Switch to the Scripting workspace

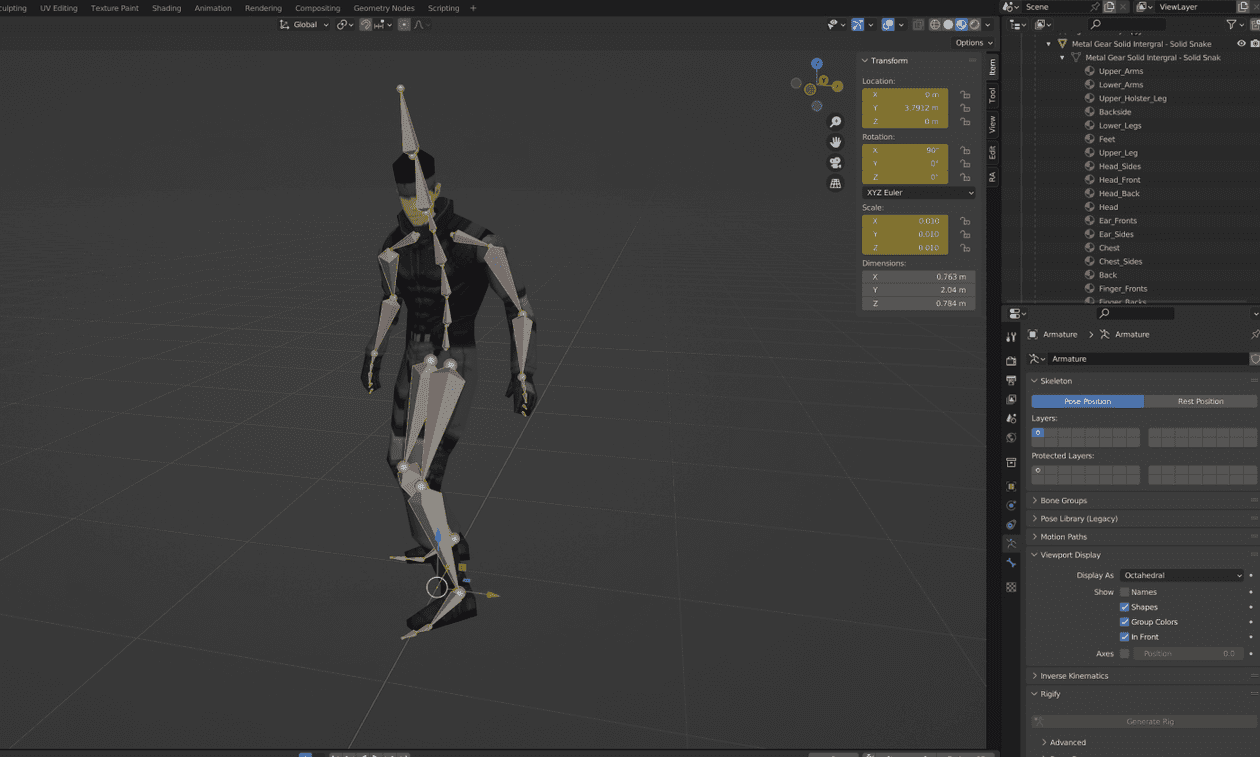pyautogui.click(x=443, y=8)
